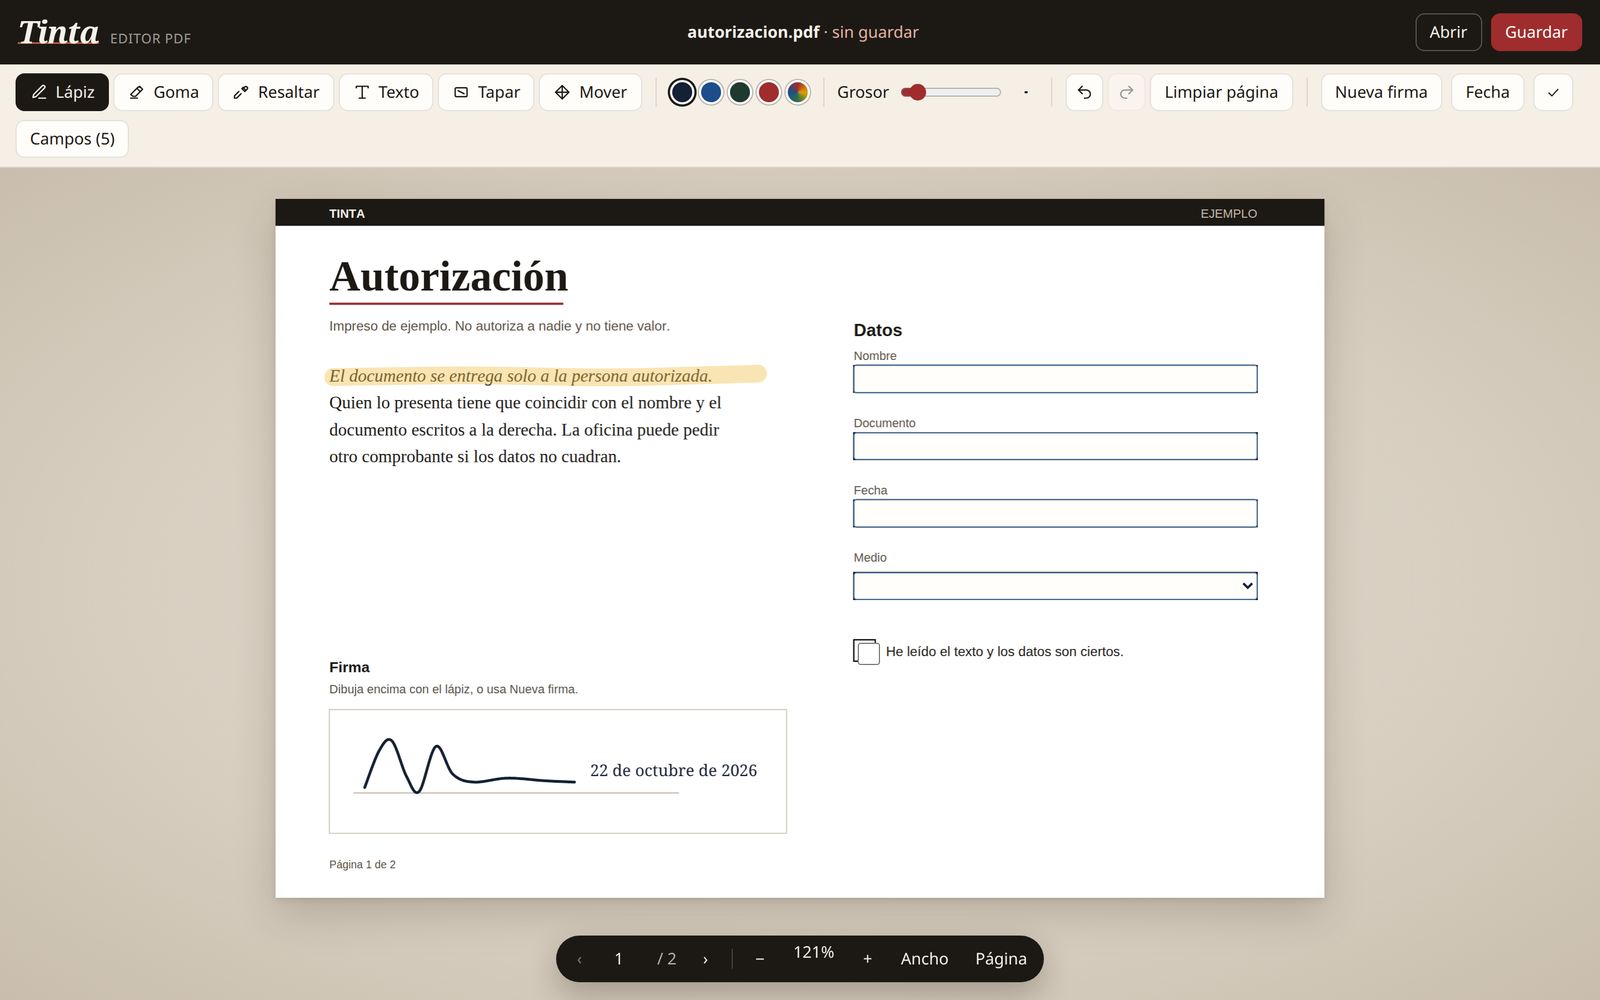The image size is (1600, 1000).
Task: Undo the last stroke
Action: pos(1084,92)
